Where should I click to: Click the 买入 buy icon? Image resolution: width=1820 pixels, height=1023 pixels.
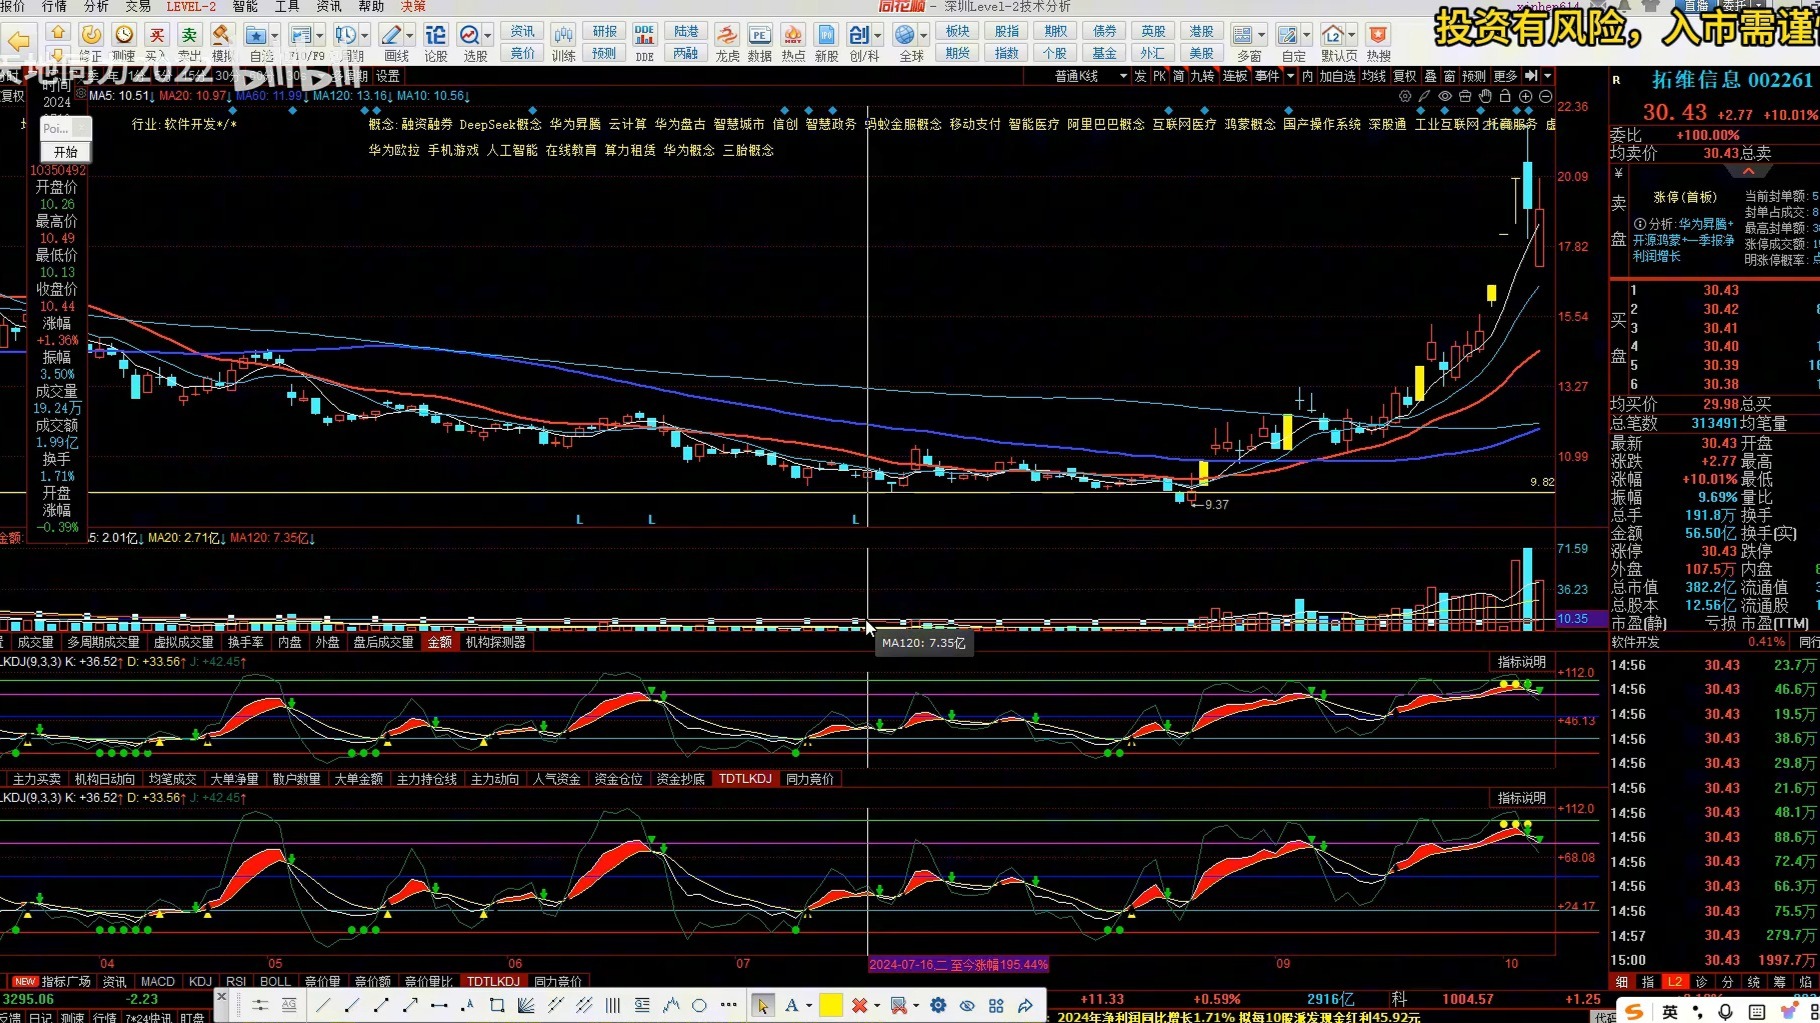[155, 36]
